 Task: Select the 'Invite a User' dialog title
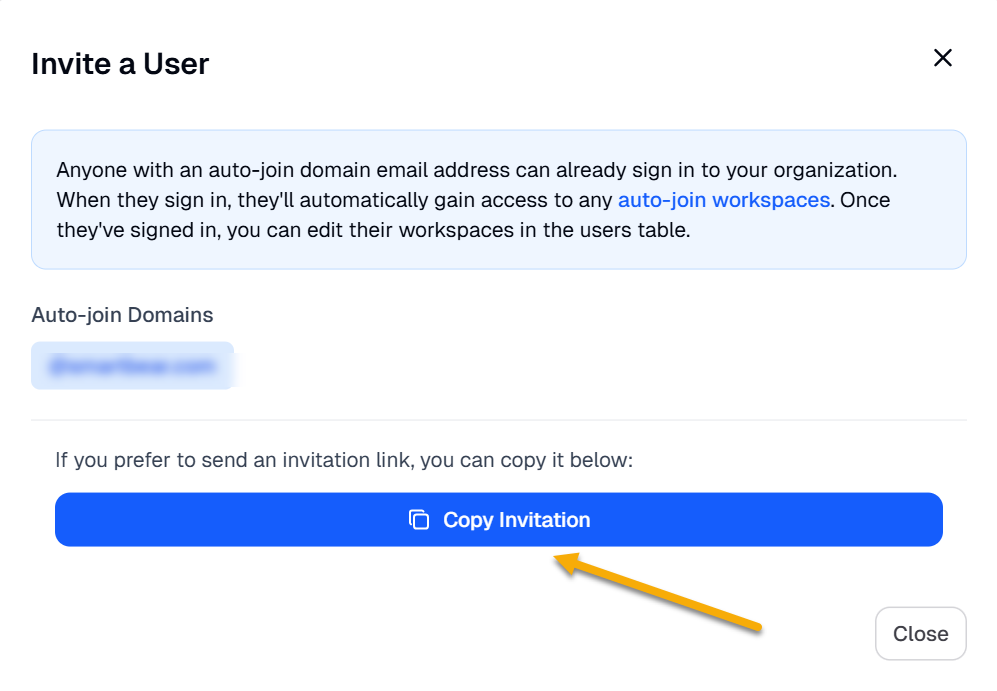pyautogui.click(x=120, y=63)
